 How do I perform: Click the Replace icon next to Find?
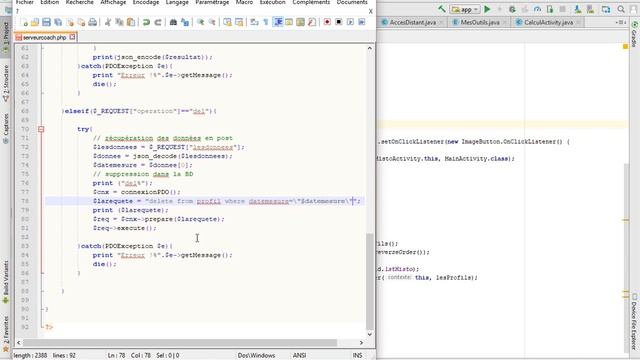coord(185,22)
